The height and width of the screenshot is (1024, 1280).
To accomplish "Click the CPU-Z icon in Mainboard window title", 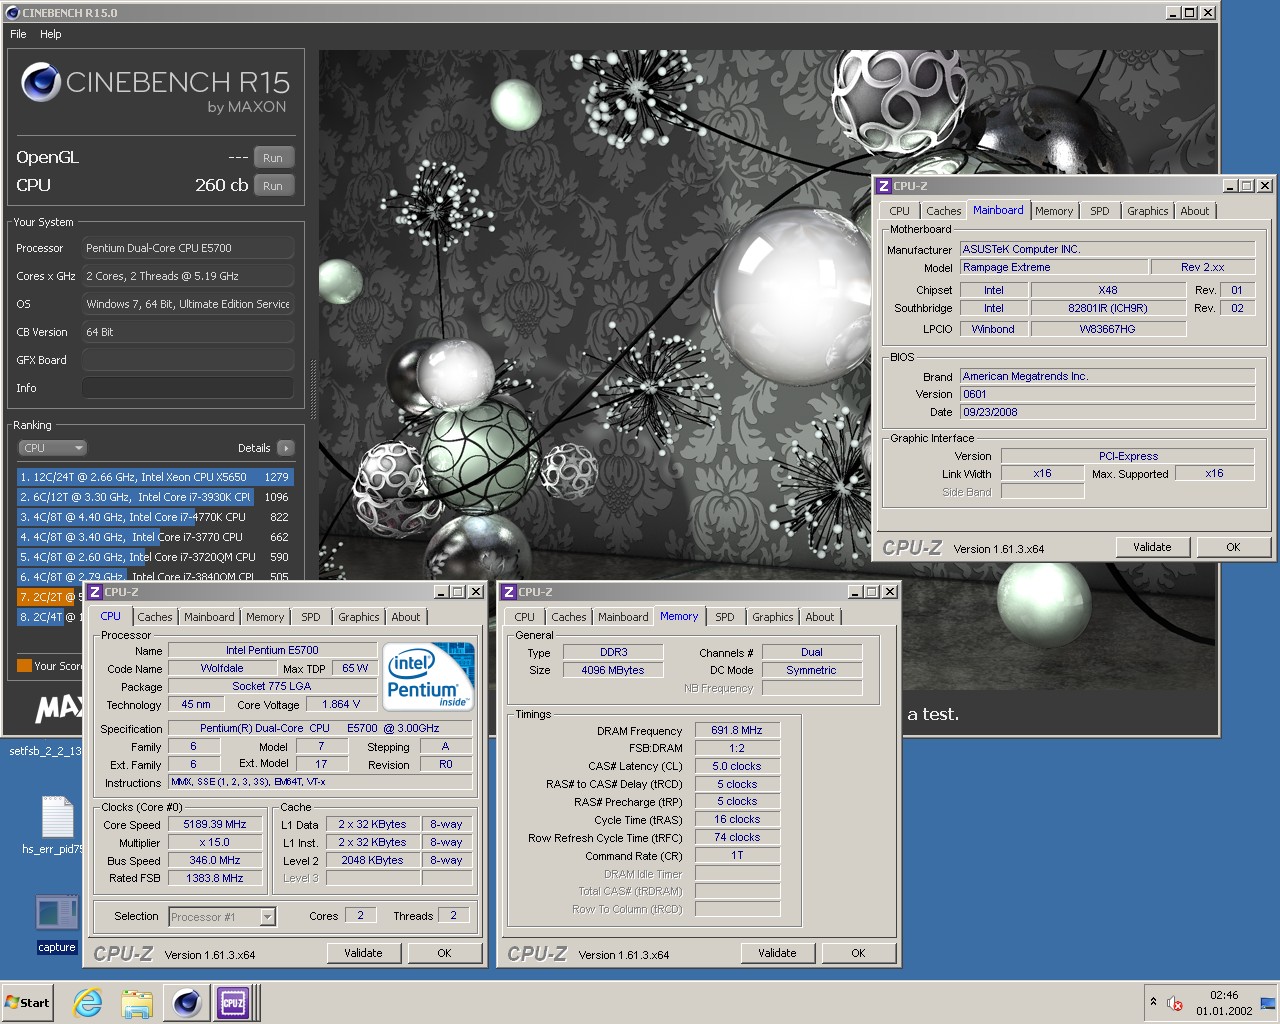I will [x=884, y=186].
